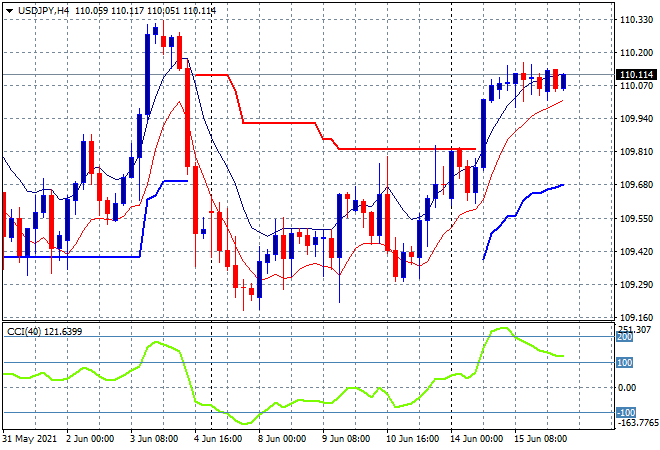This screenshot has height=450, width=660.
Task: Click the 109.160 price axis label
Action: pos(636,318)
